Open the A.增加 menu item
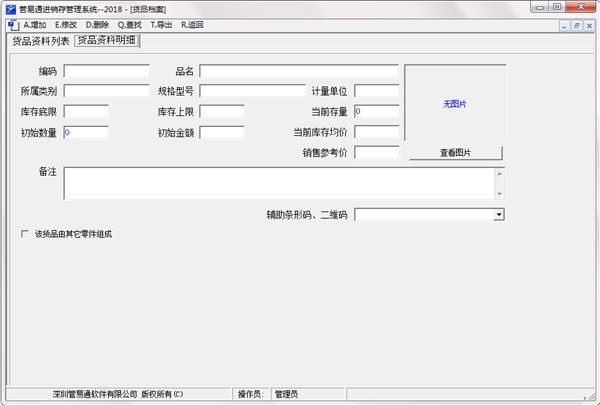 tap(35, 25)
